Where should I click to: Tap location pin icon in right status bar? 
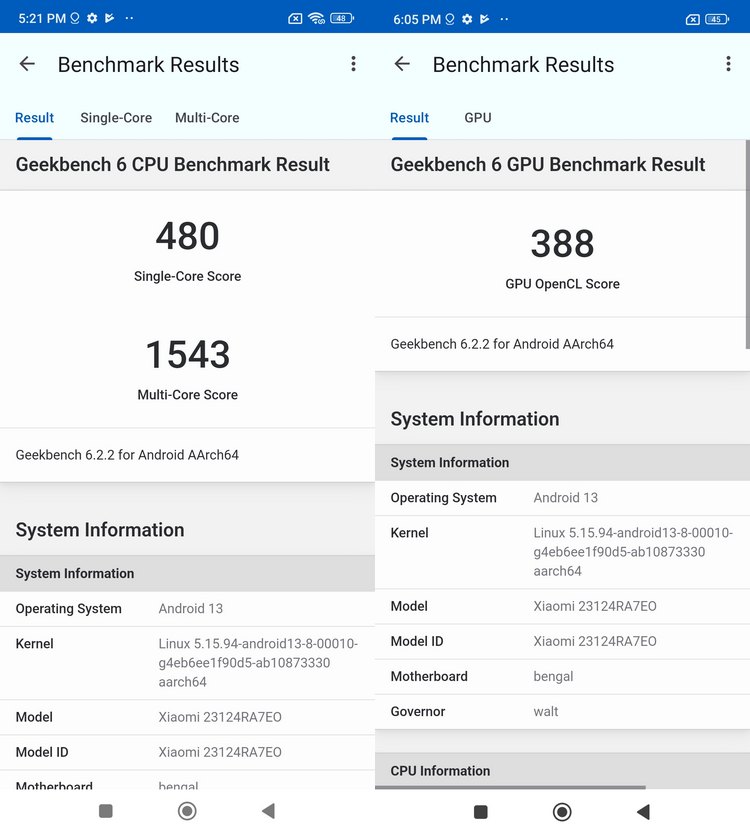click(x=450, y=19)
